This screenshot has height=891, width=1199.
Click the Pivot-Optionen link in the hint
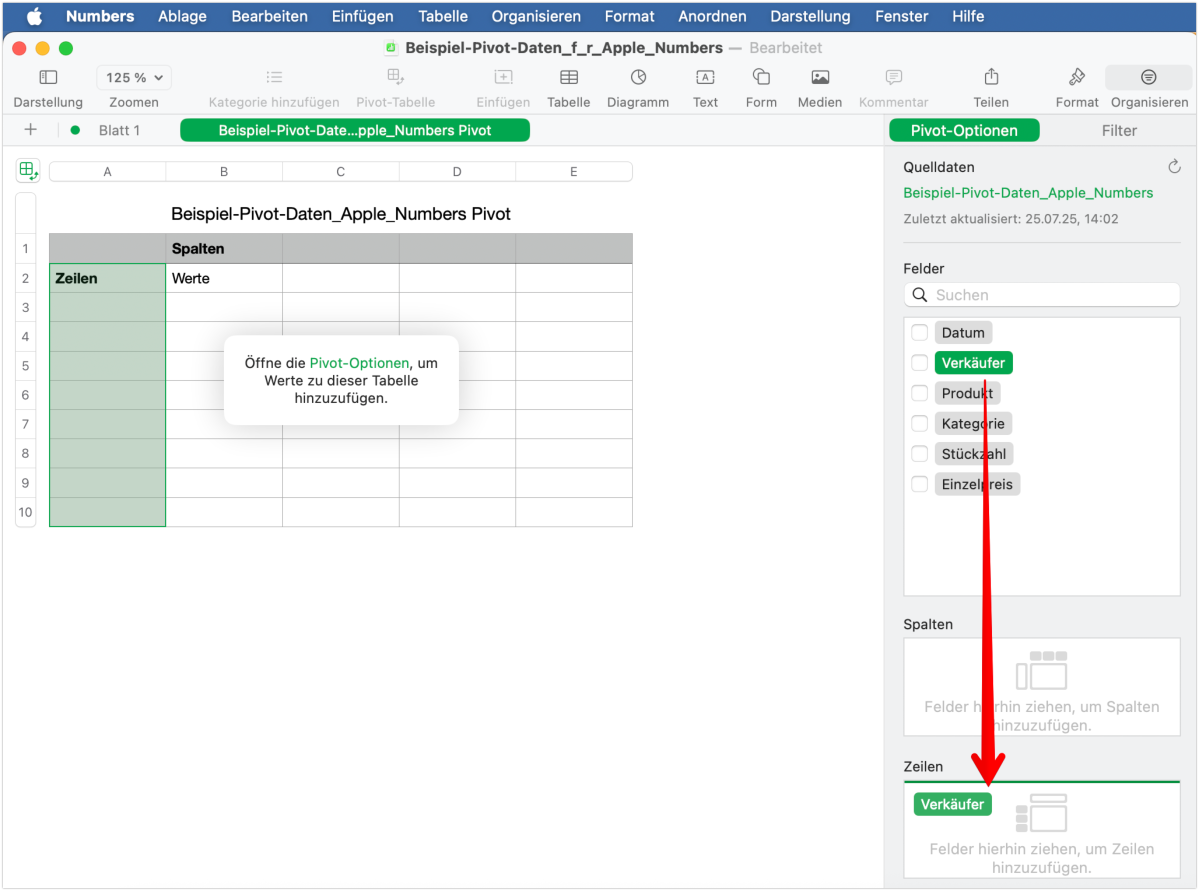(x=359, y=363)
